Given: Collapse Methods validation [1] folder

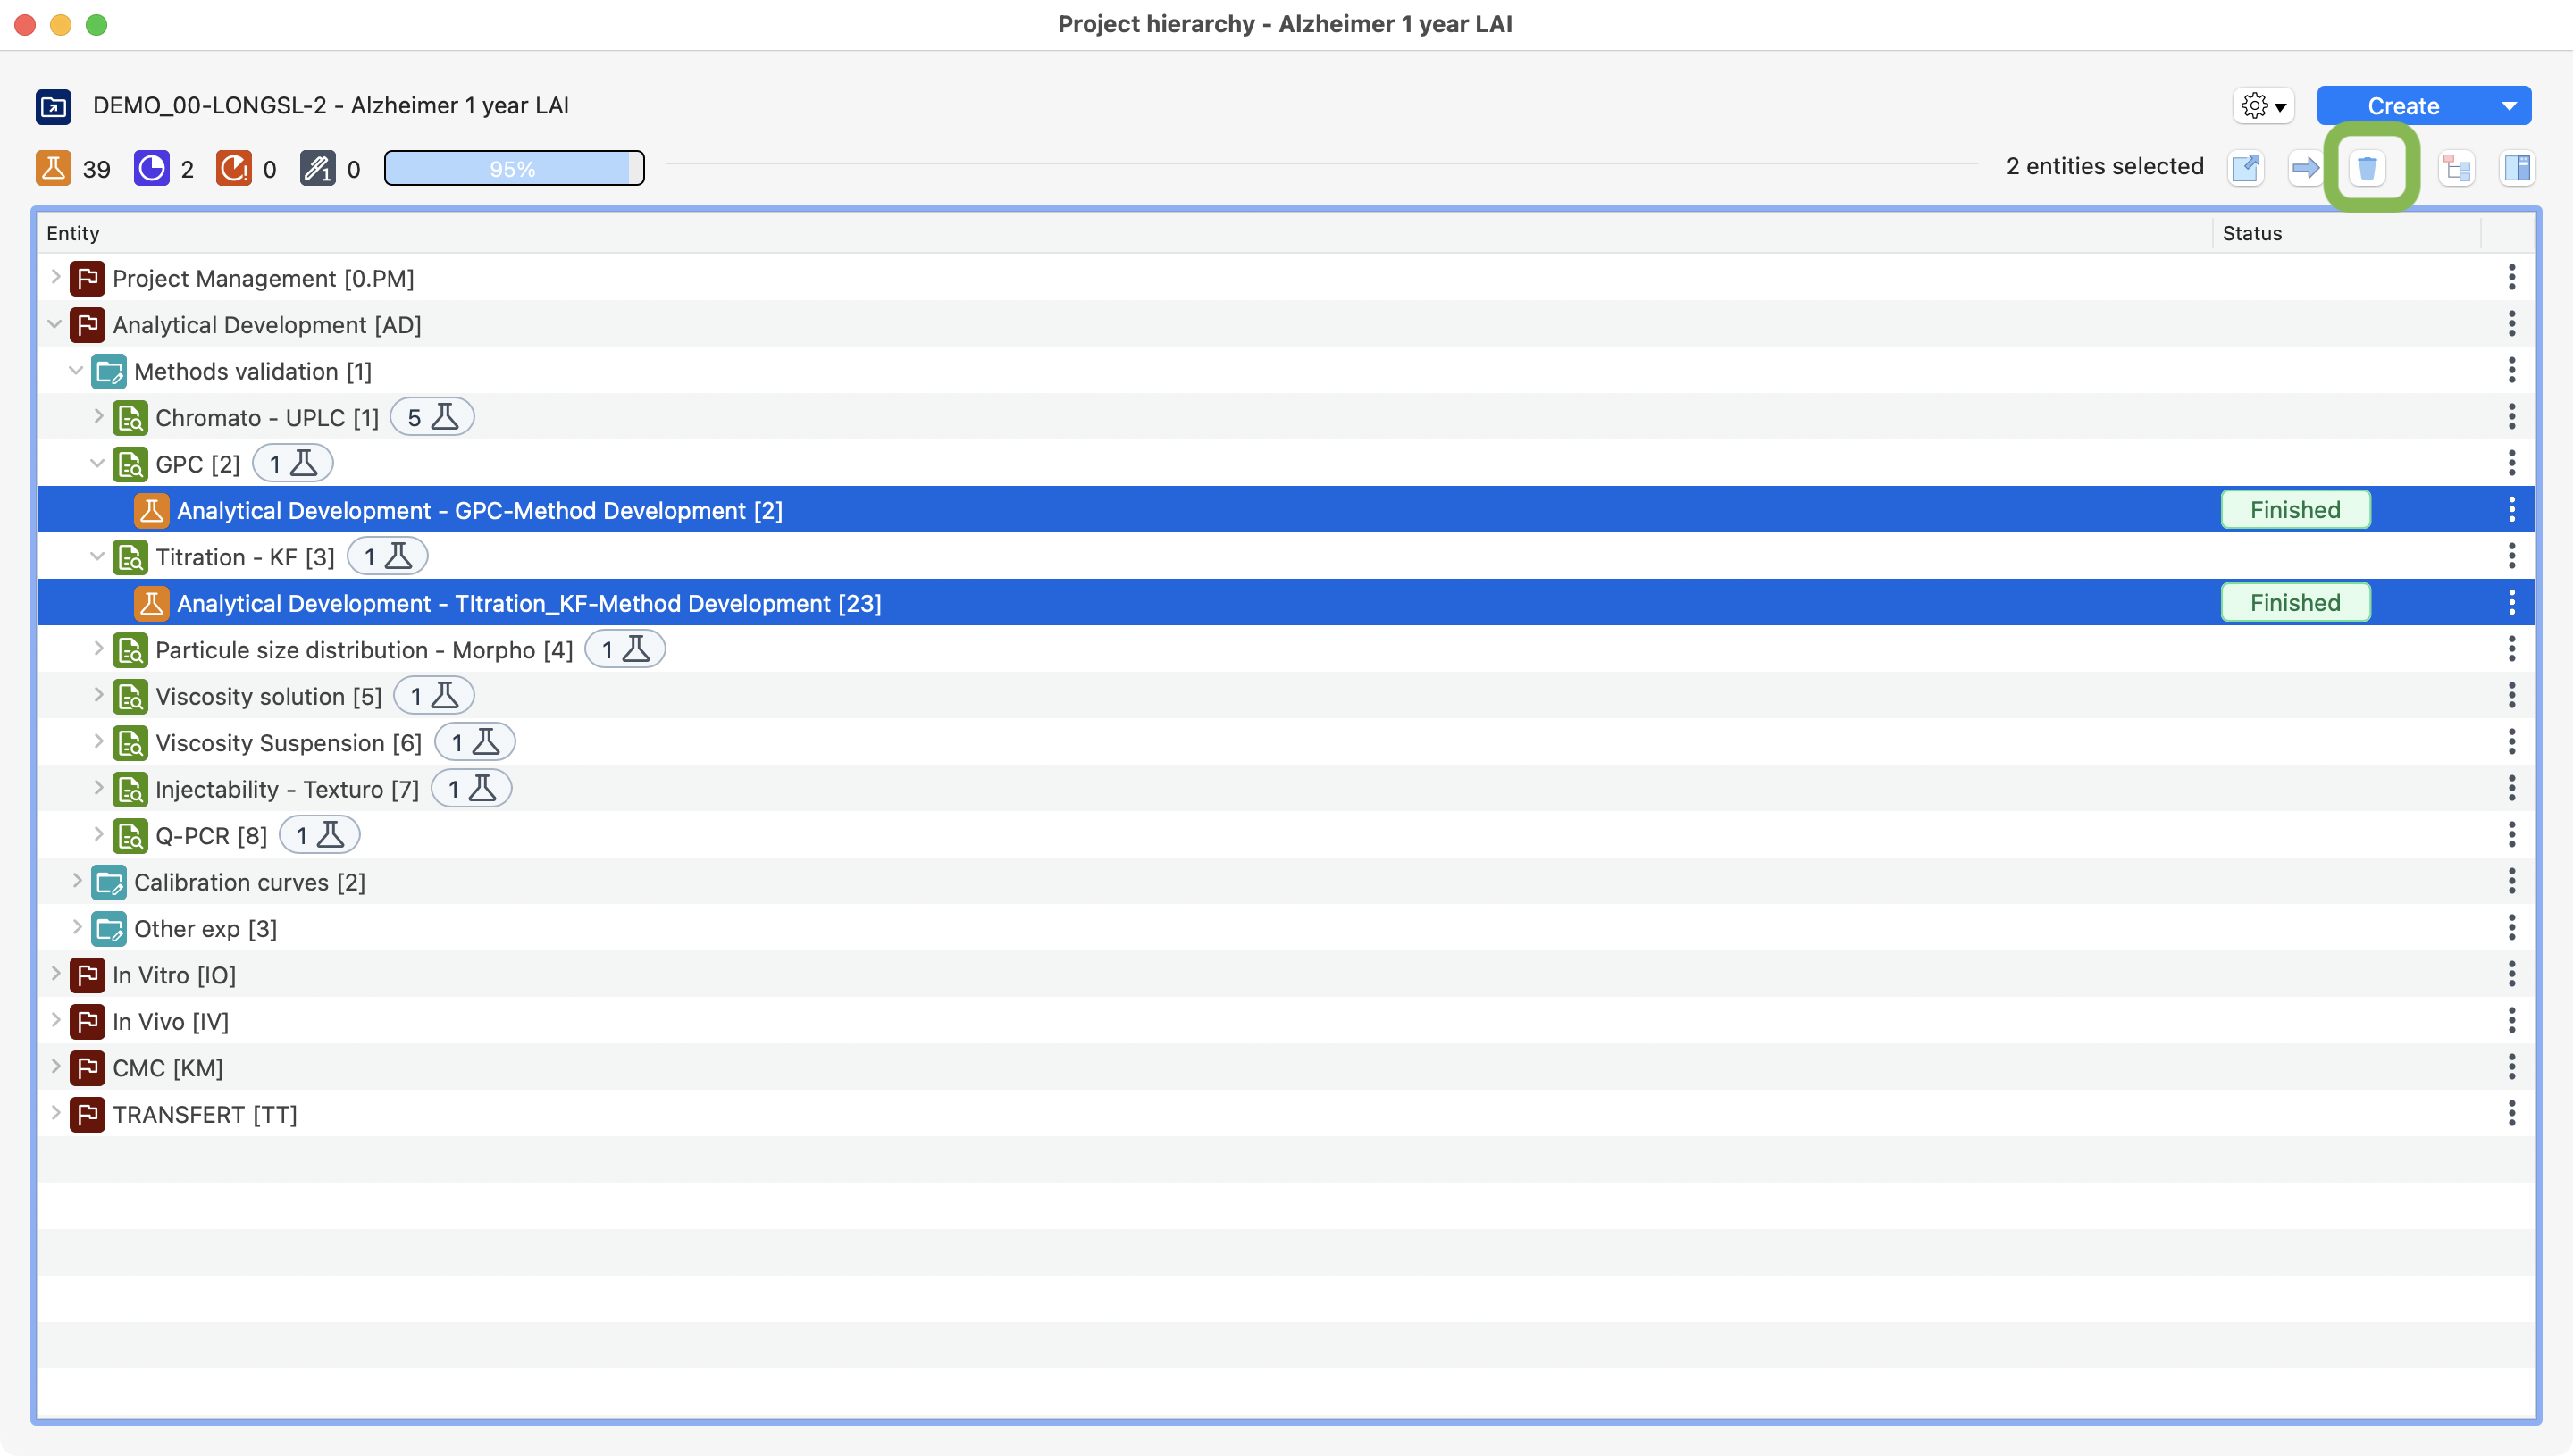Looking at the screenshot, I should coord(76,370).
